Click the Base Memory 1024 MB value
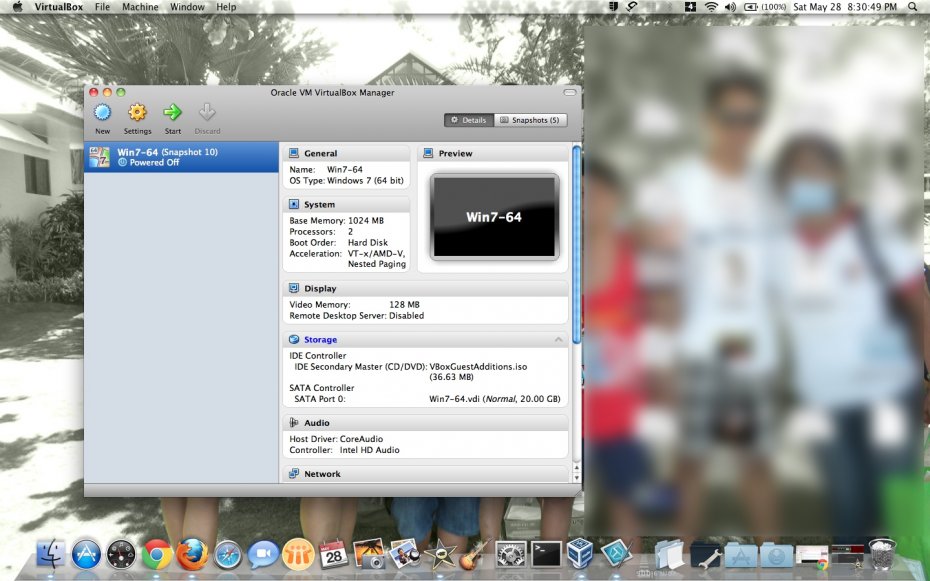Image resolution: width=930 pixels, height=581 pixels. (x=366, y=221)
